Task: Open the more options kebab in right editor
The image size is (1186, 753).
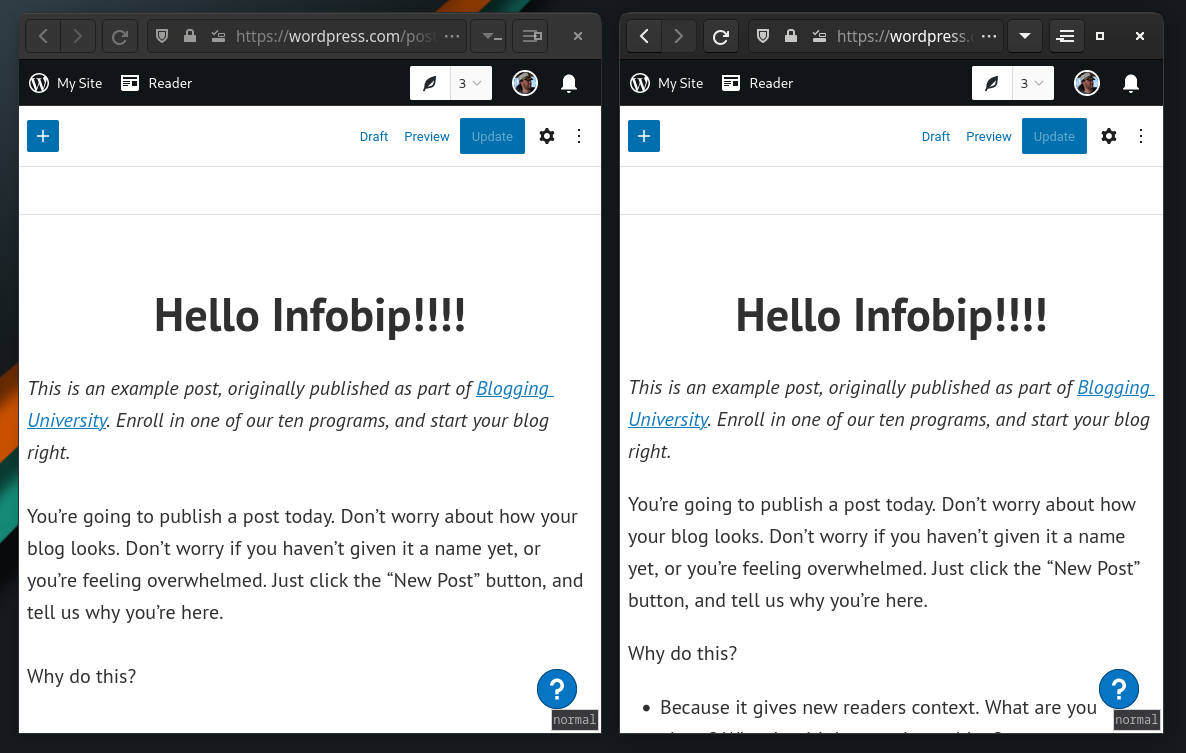Action: (x=1141, y=136)
